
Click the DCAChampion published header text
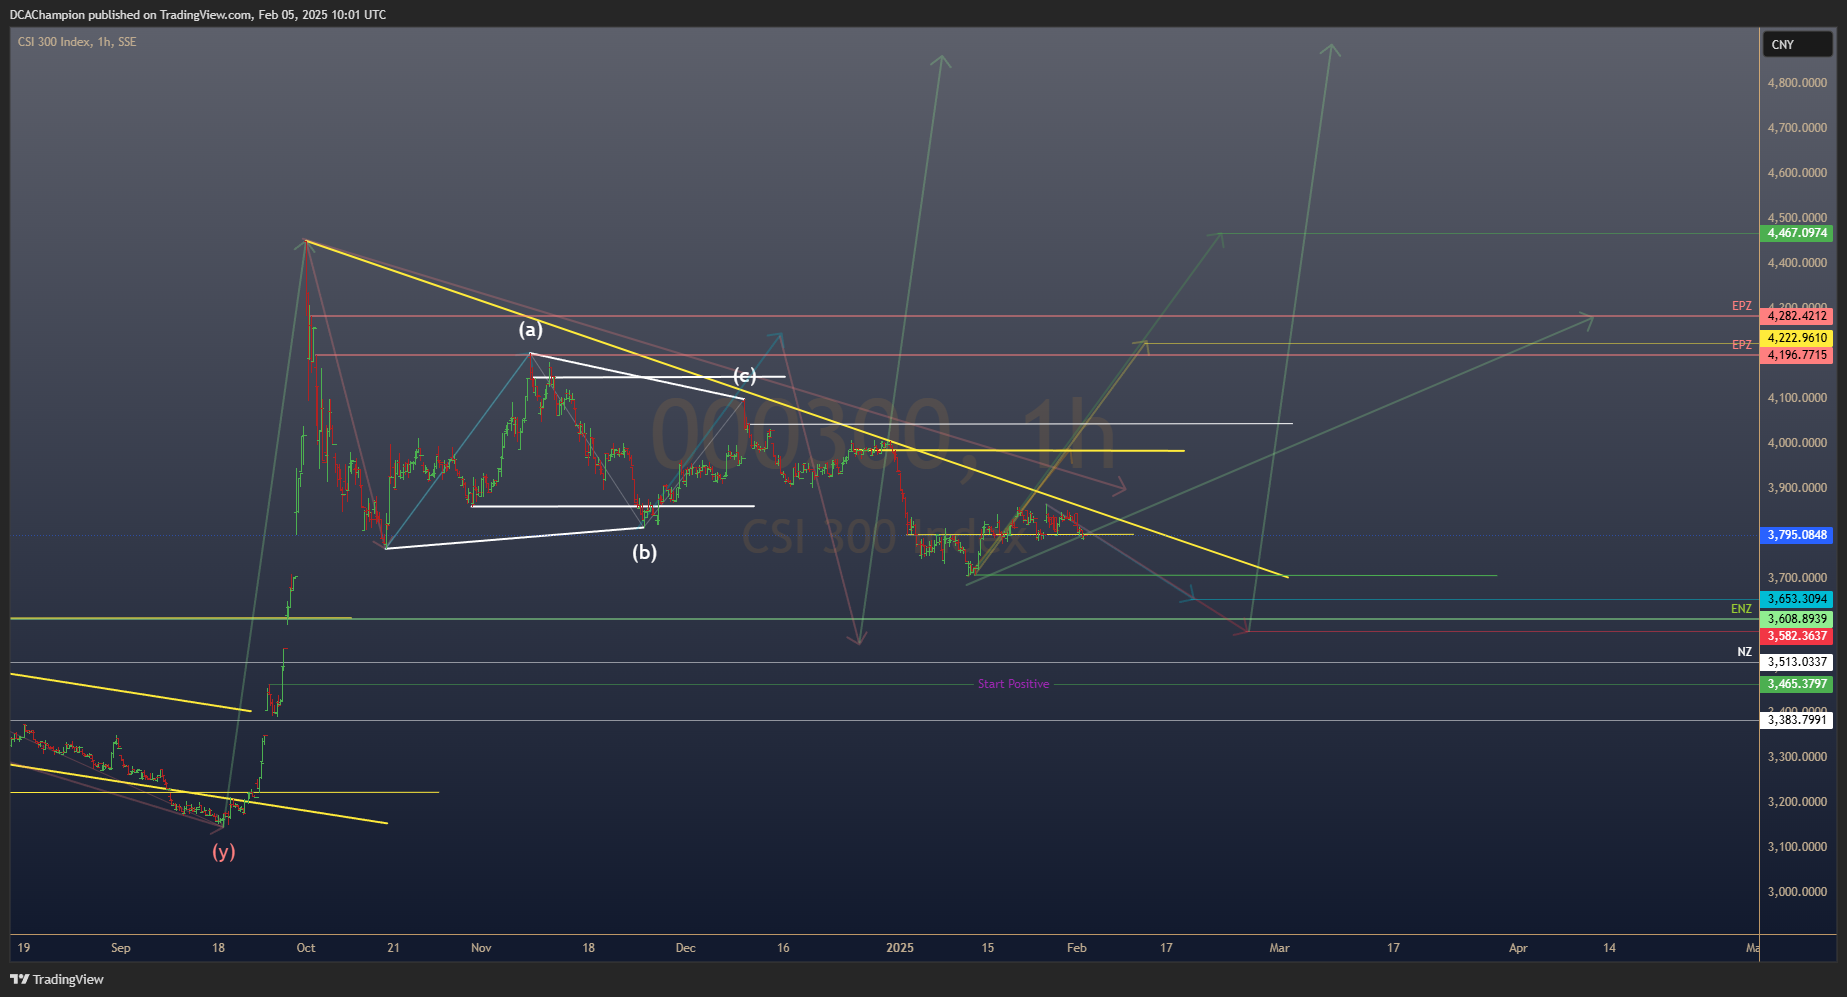(x=198, y=15)
